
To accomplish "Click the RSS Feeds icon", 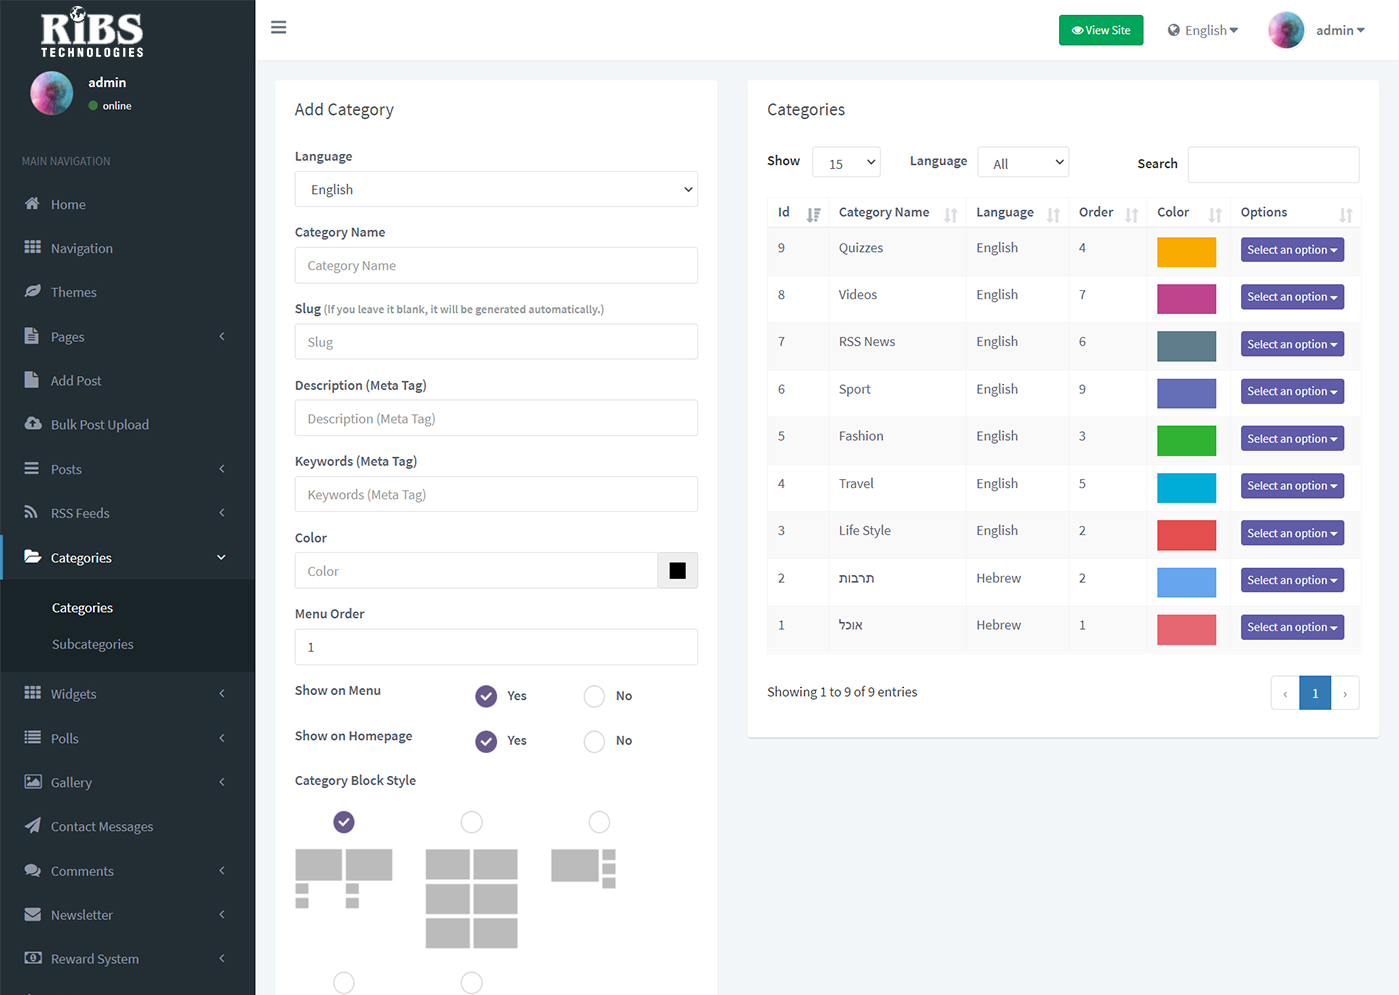I will tap(32, 513).
